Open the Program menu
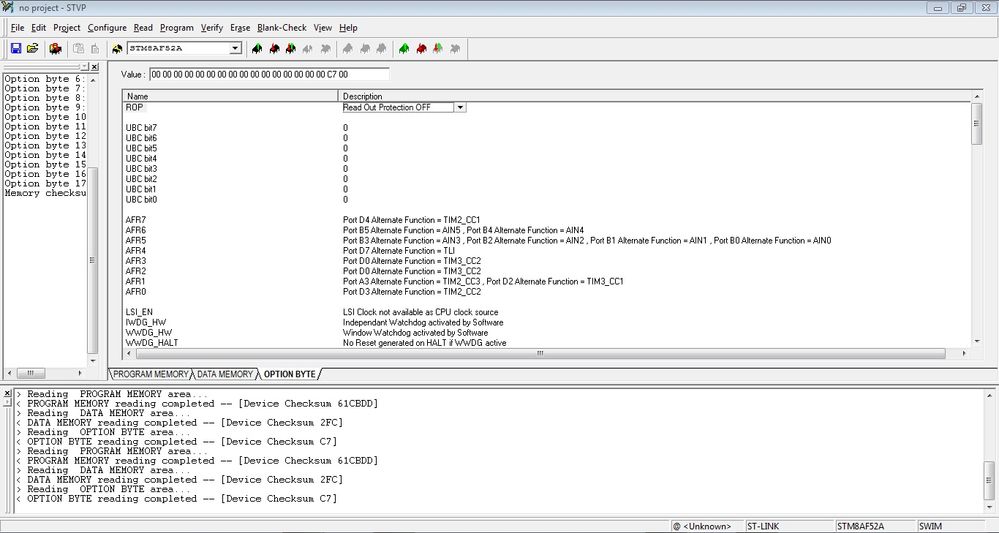Viewport: 999px width, 533px height. tap(176, 28)
